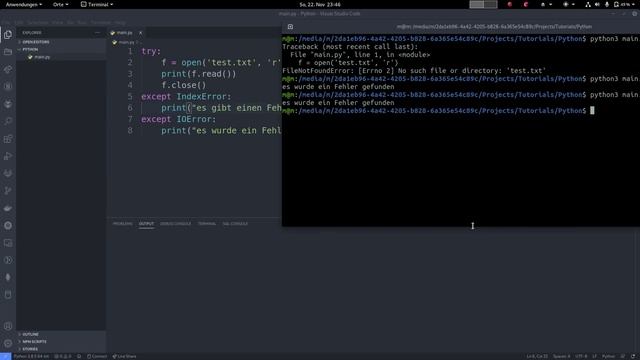Image resolution: width=640 pixels, height=360 pixels.
Task: Open the Terminal app menu in the top panel
Action: click(x=97, y=4)
